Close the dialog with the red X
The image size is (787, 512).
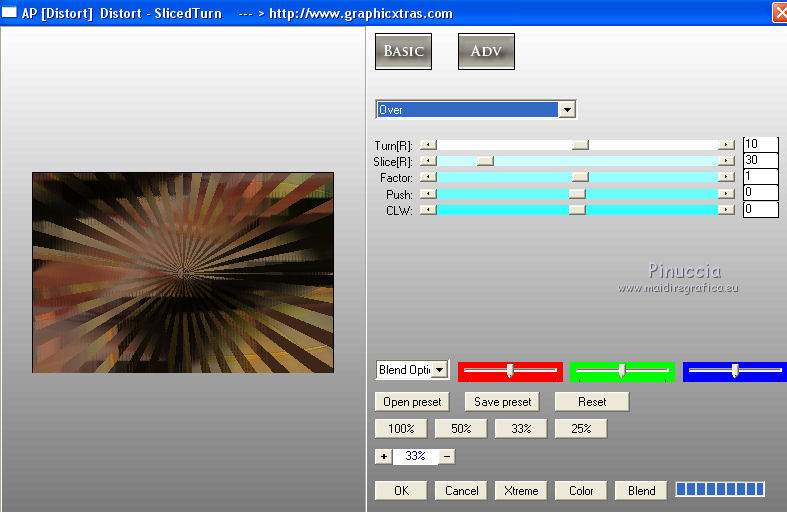[x=780, y=13]
